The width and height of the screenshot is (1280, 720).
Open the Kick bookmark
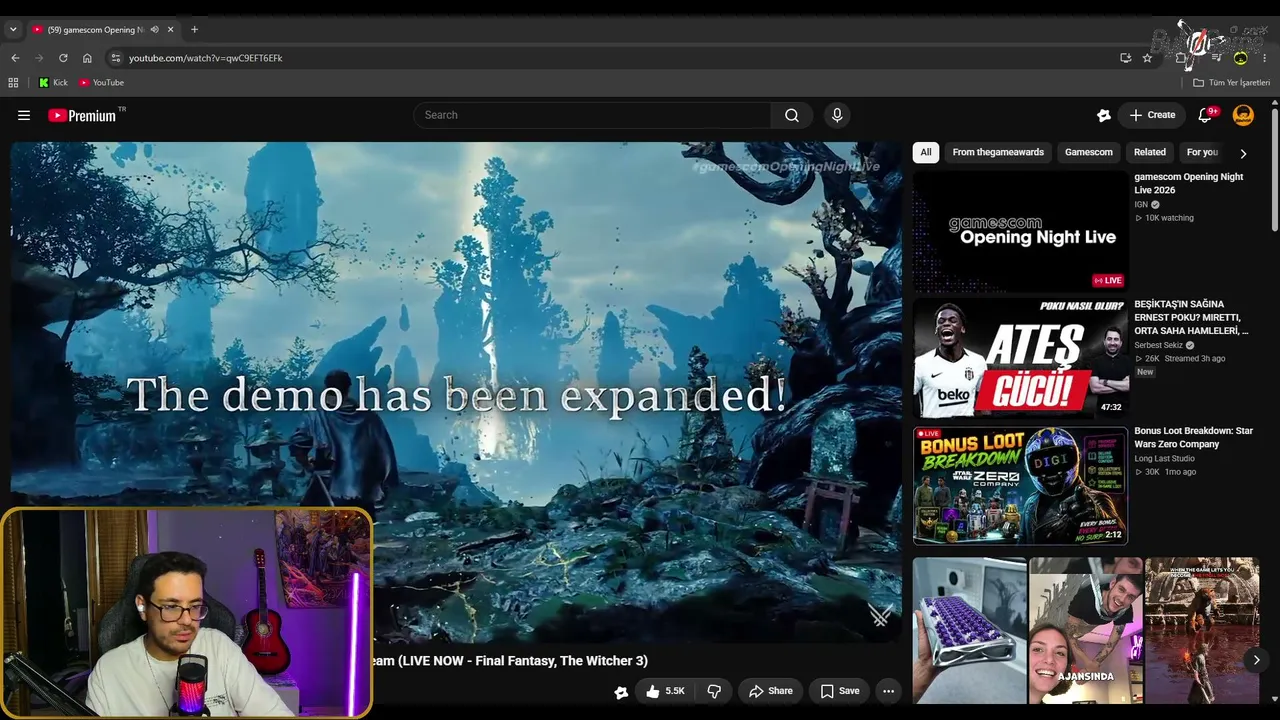tap(53, 83)
